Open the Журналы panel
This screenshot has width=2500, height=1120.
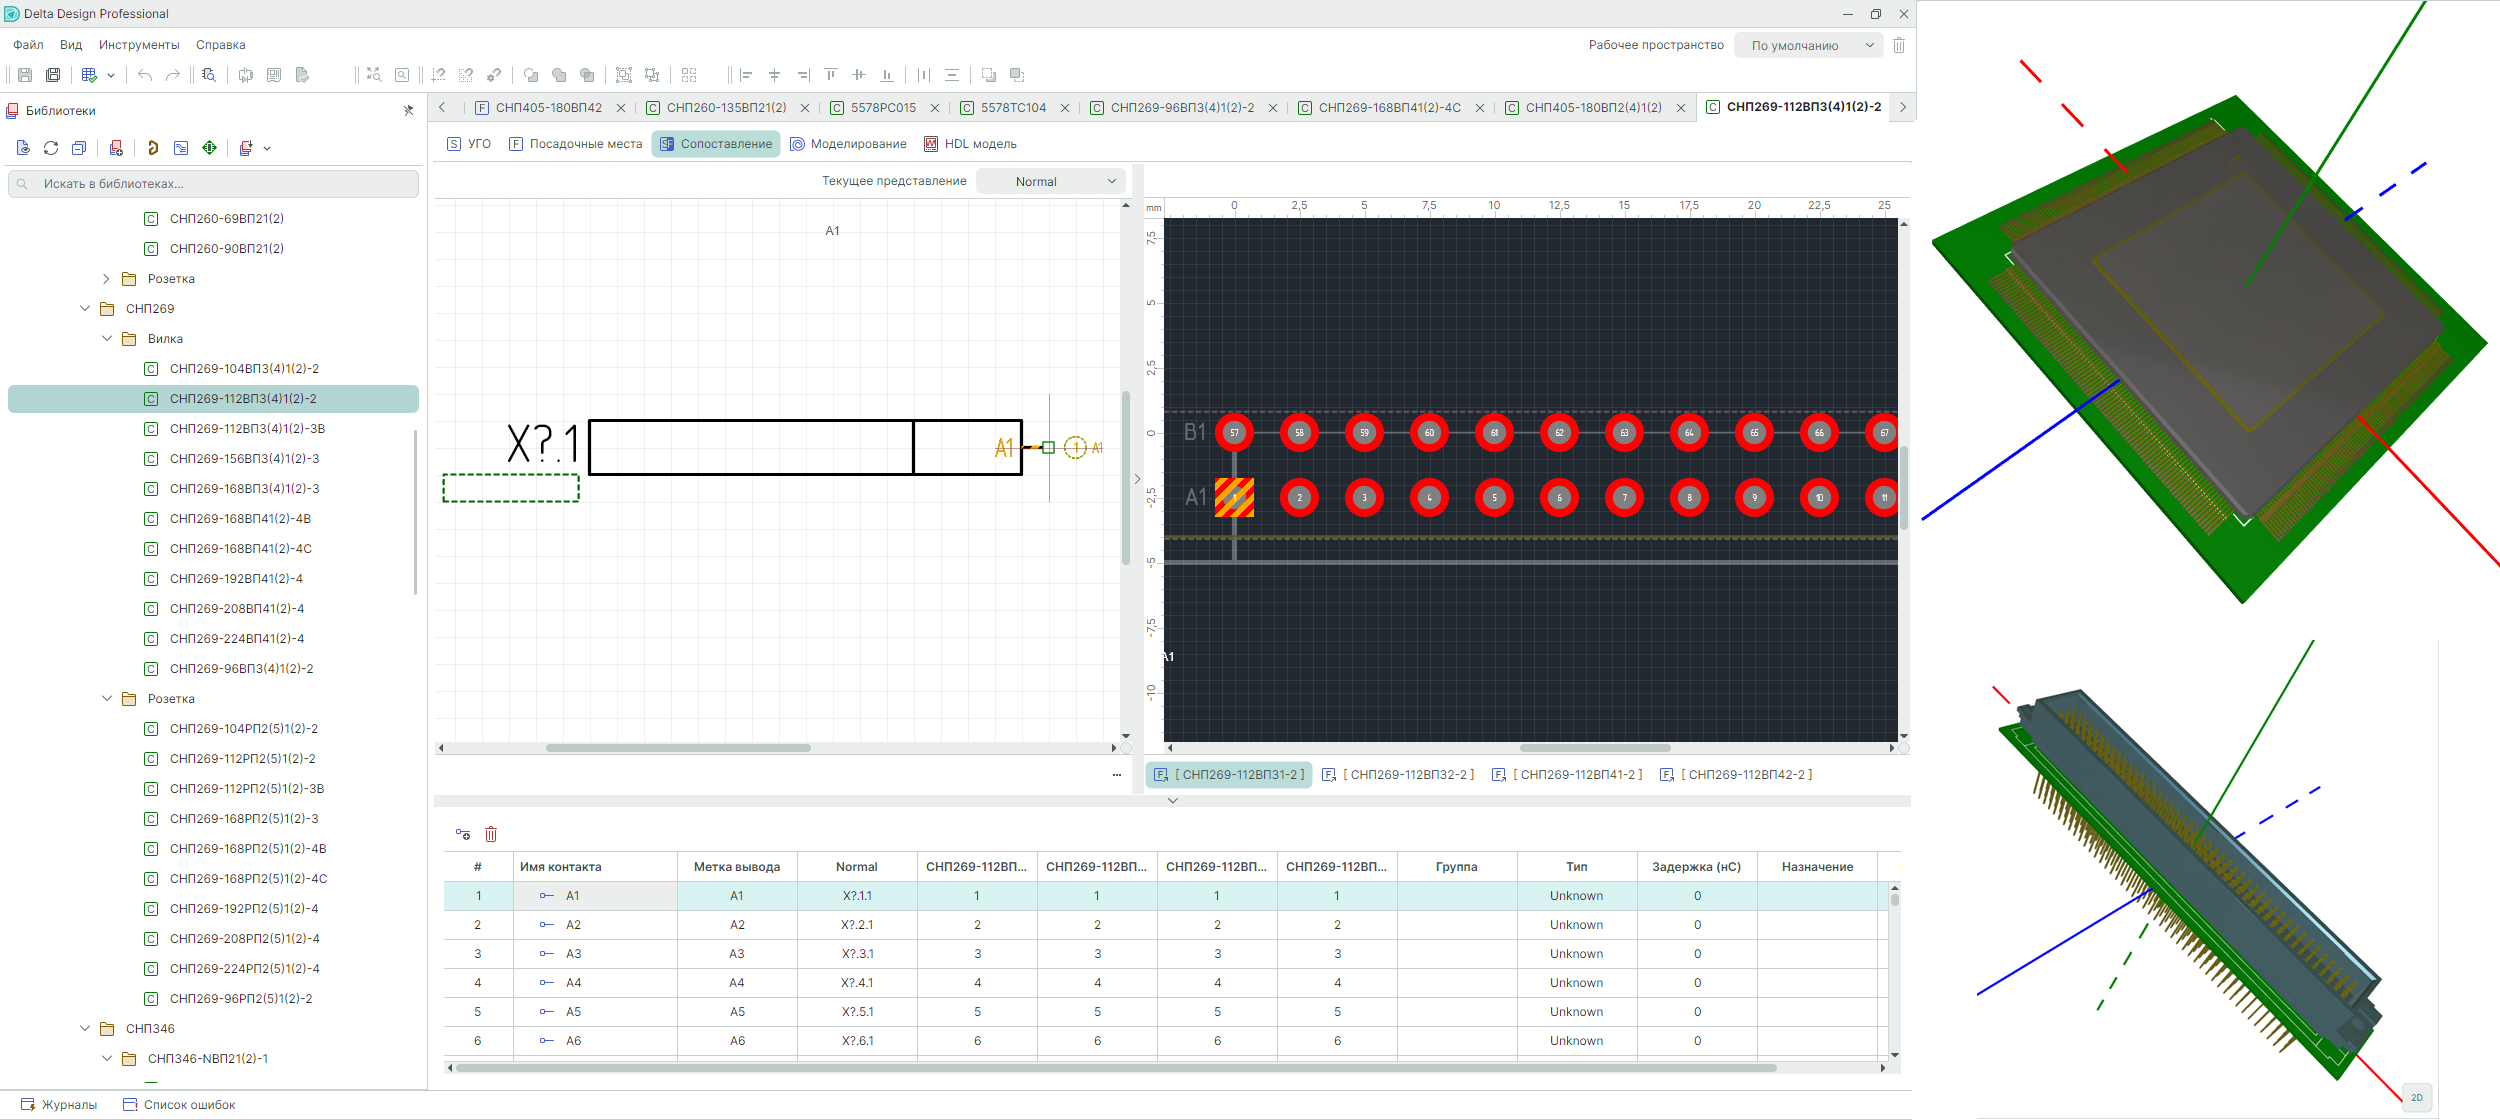pos(60,1105)
